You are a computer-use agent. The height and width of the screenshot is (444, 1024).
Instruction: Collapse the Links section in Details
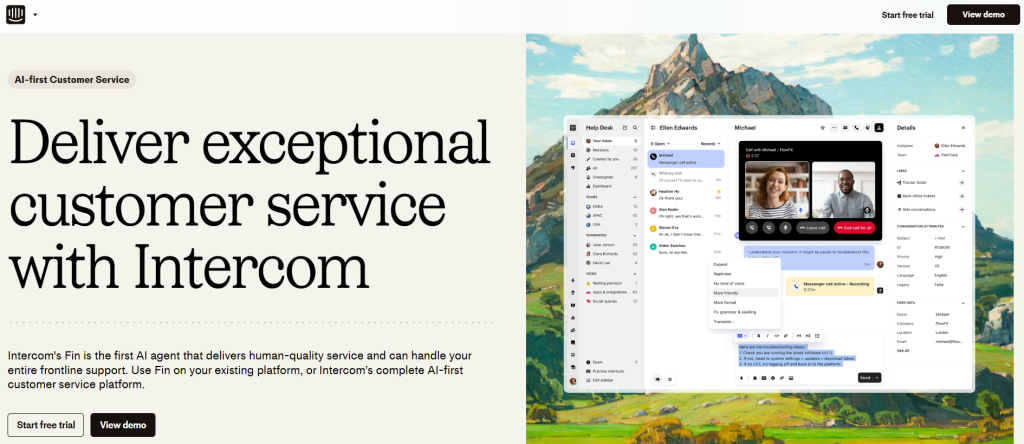(x=963, y=171)
